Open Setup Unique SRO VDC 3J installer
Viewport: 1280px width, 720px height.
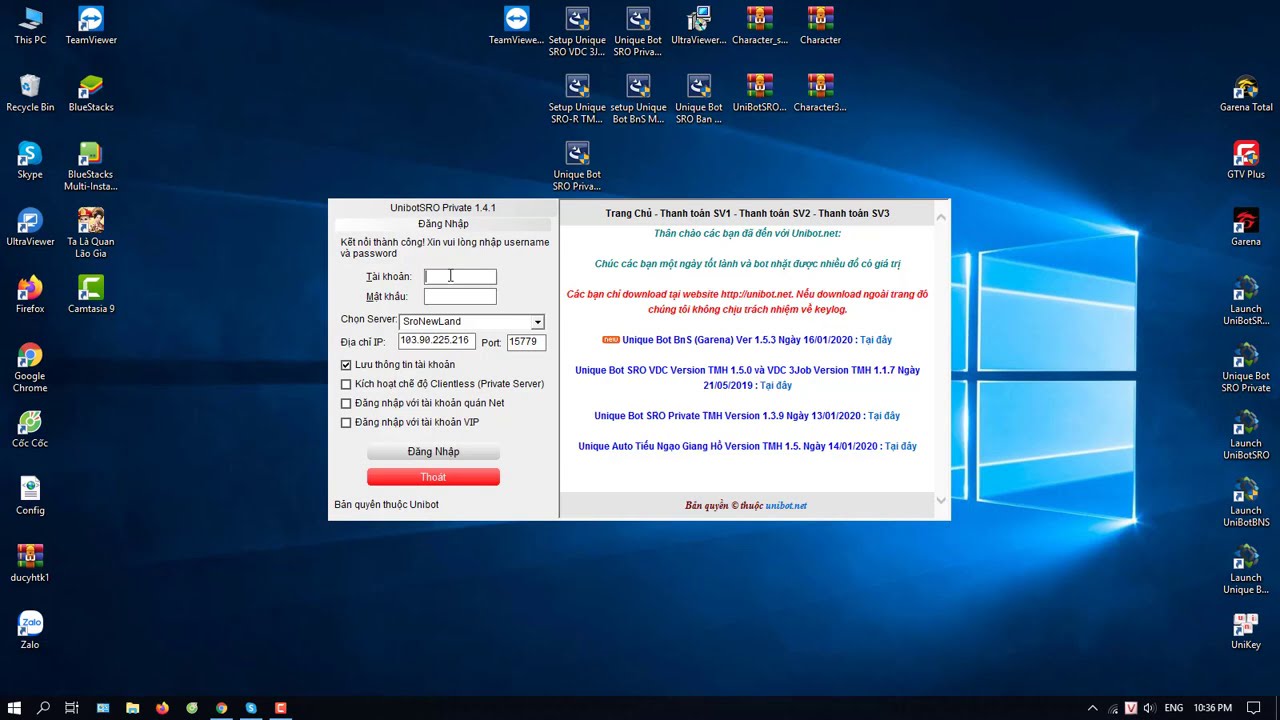[577, 32]
